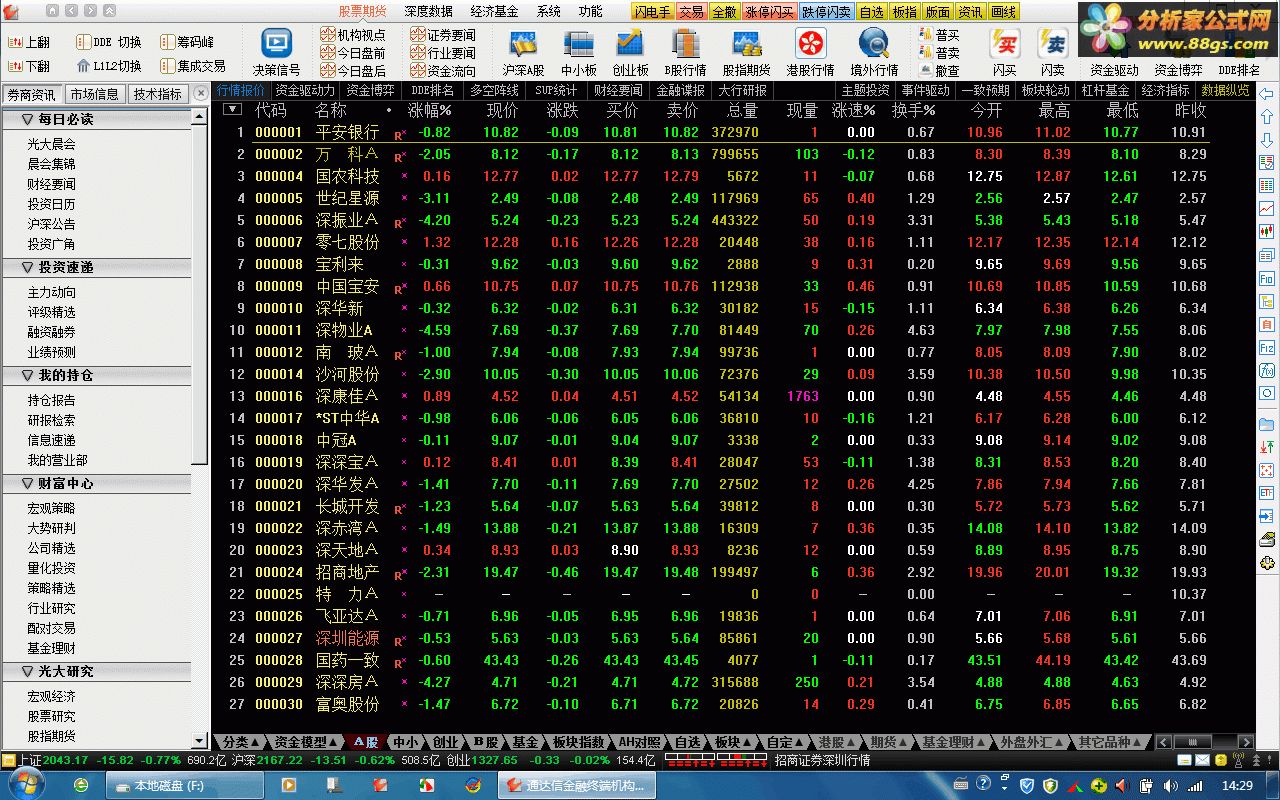Expand the 分类 bottom tab menu
Viewport: 1280px width, 800px height.
[x=241, y=742]
